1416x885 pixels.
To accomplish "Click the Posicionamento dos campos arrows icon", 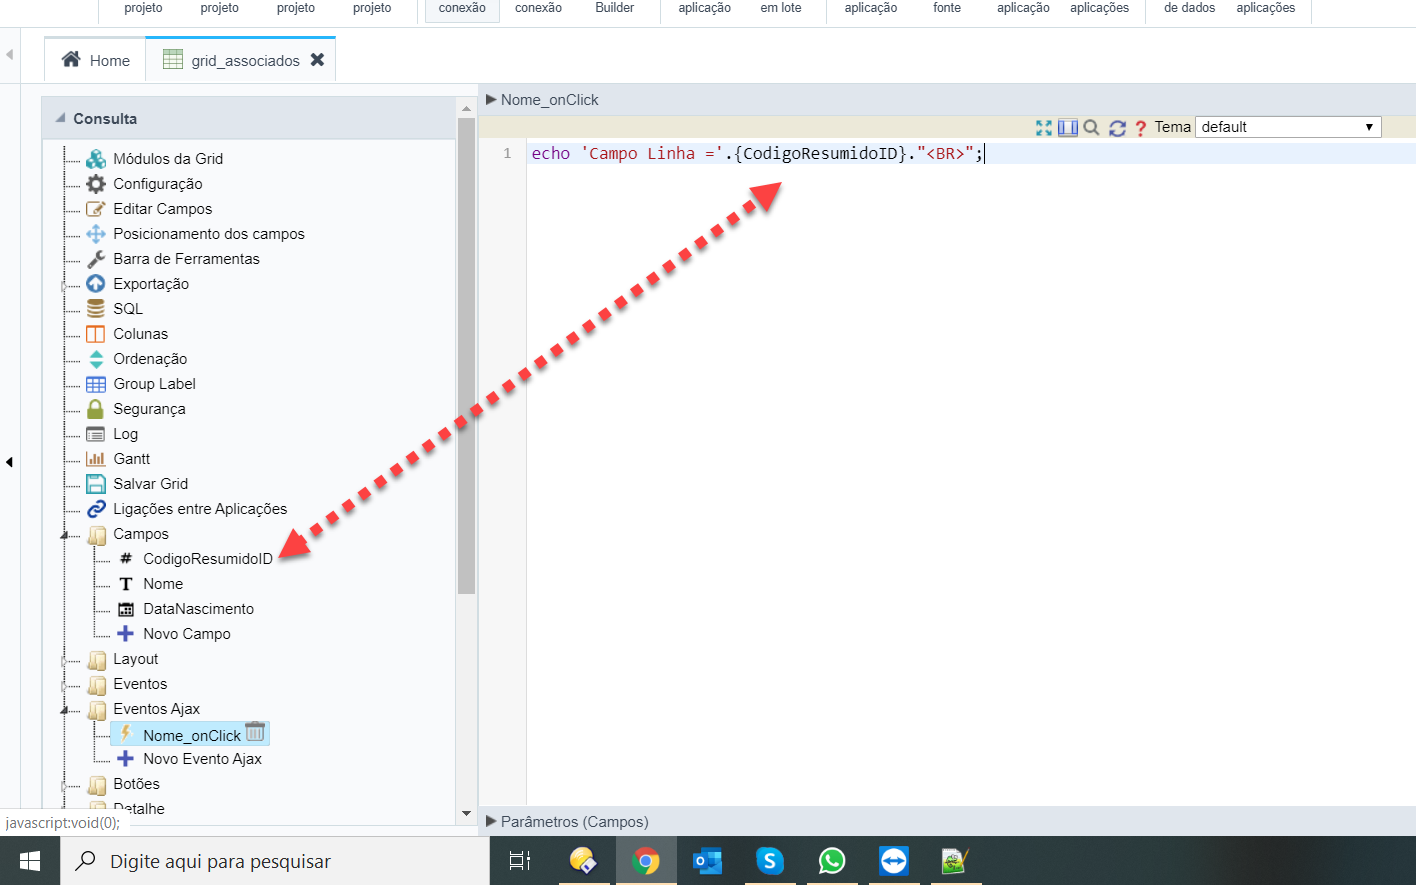I will coord(96,234).
